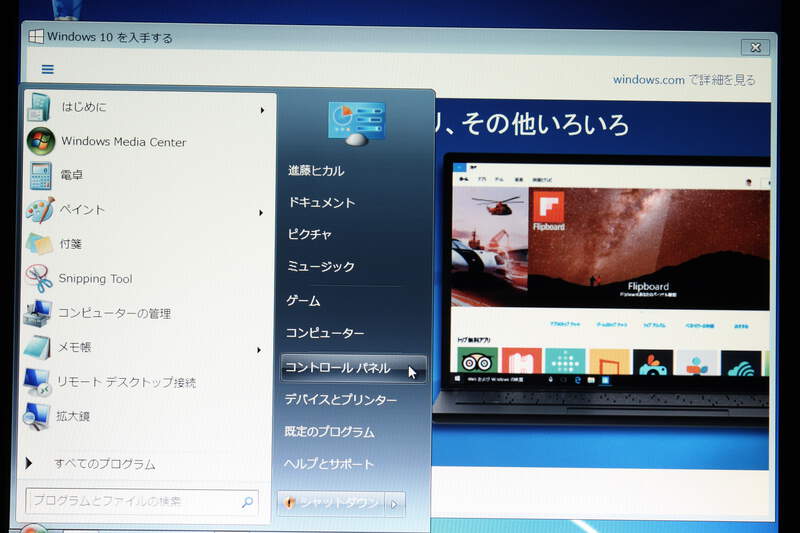Click the Snipping Tool text label
This screenshot has height=533, width=800.
[x=95, y=278]
